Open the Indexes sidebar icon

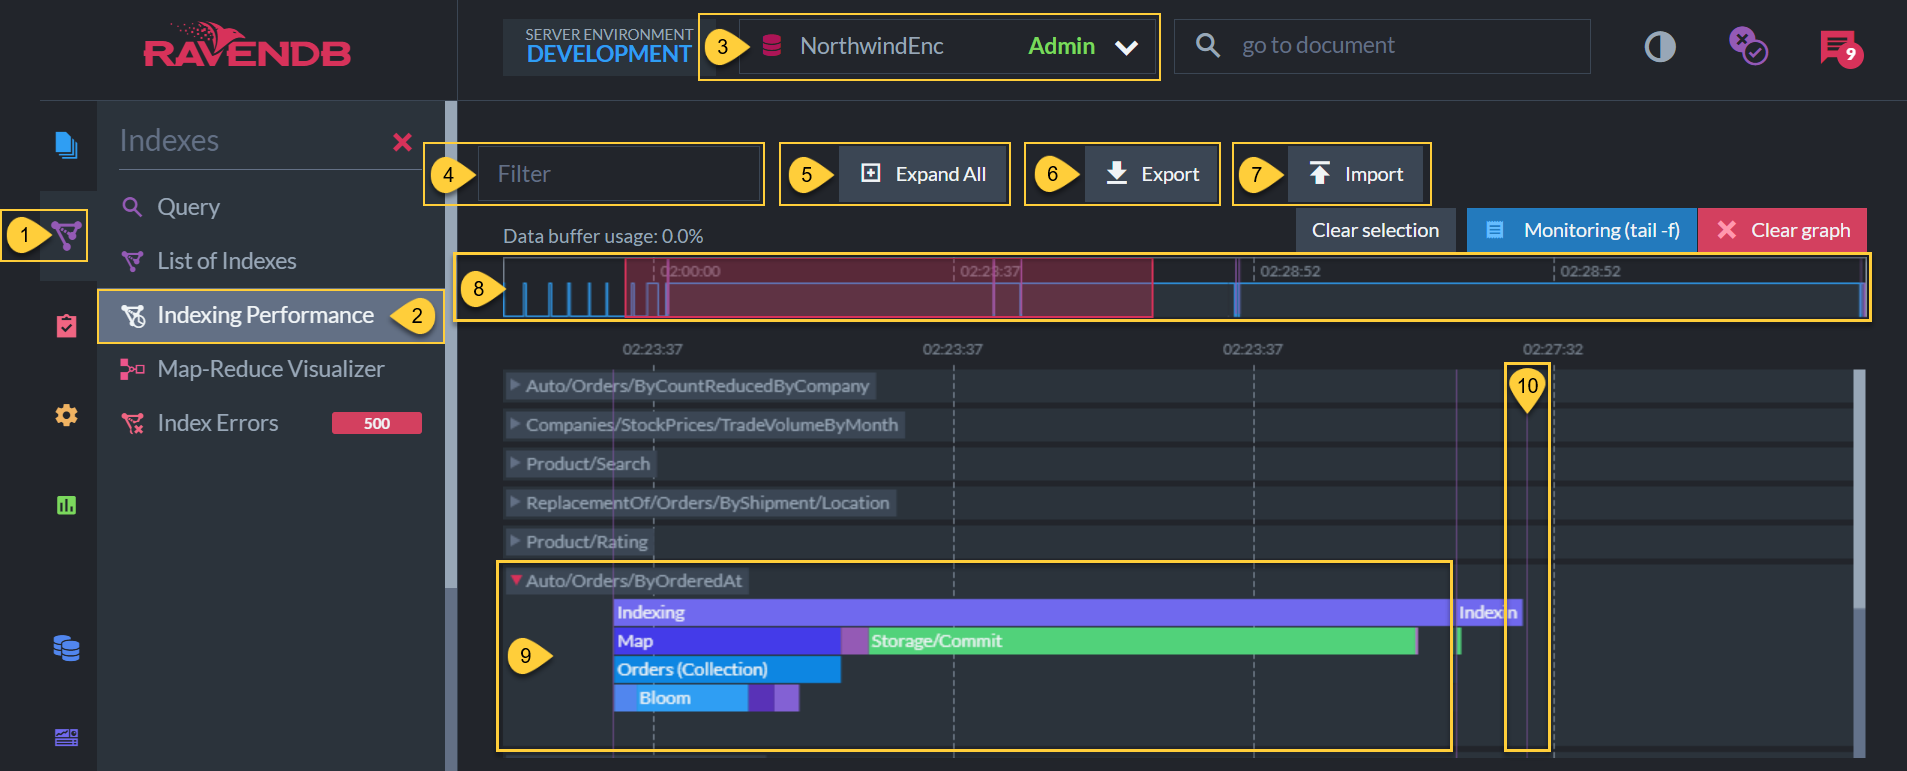[67, 235]
